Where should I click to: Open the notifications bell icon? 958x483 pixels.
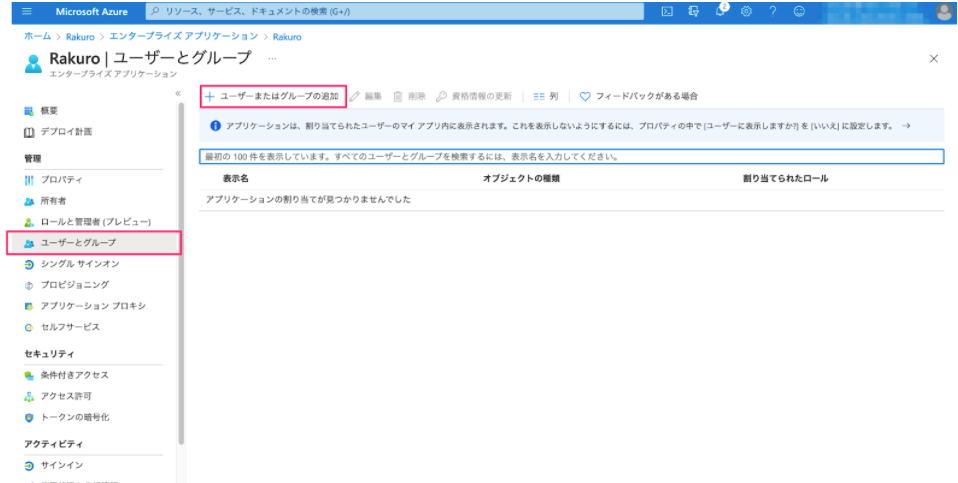[x=720, y=11]
